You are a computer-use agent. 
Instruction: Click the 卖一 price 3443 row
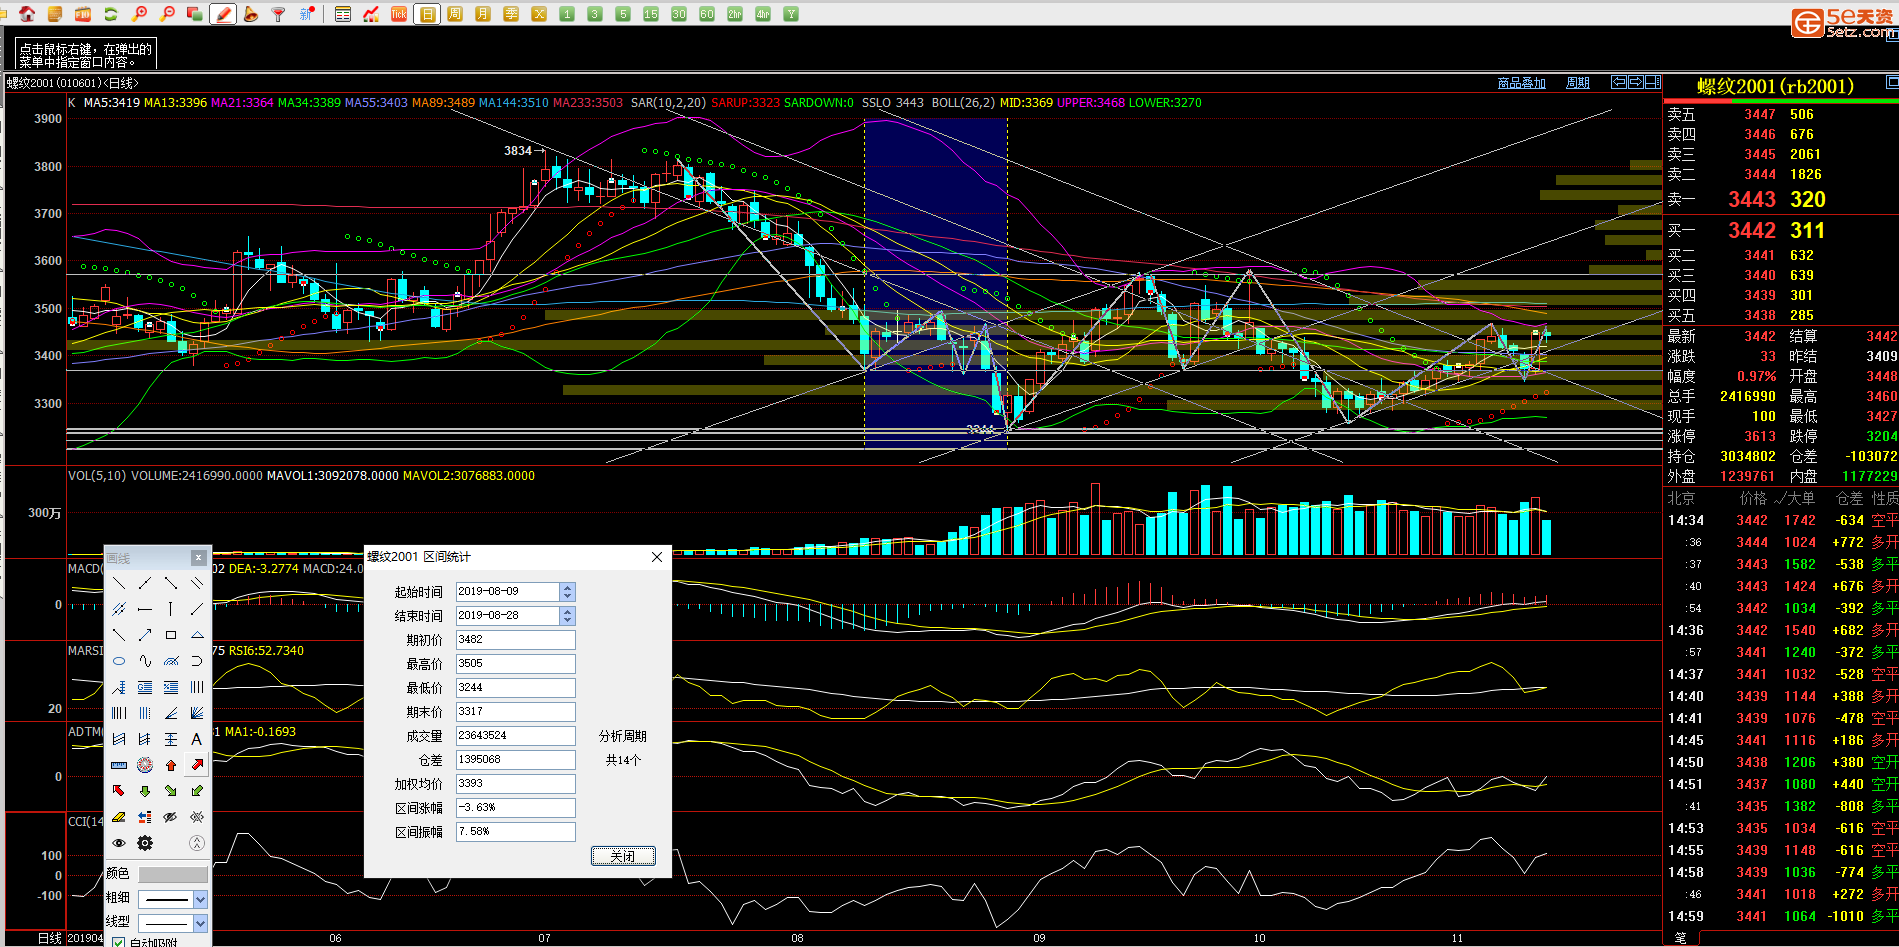1780,200
